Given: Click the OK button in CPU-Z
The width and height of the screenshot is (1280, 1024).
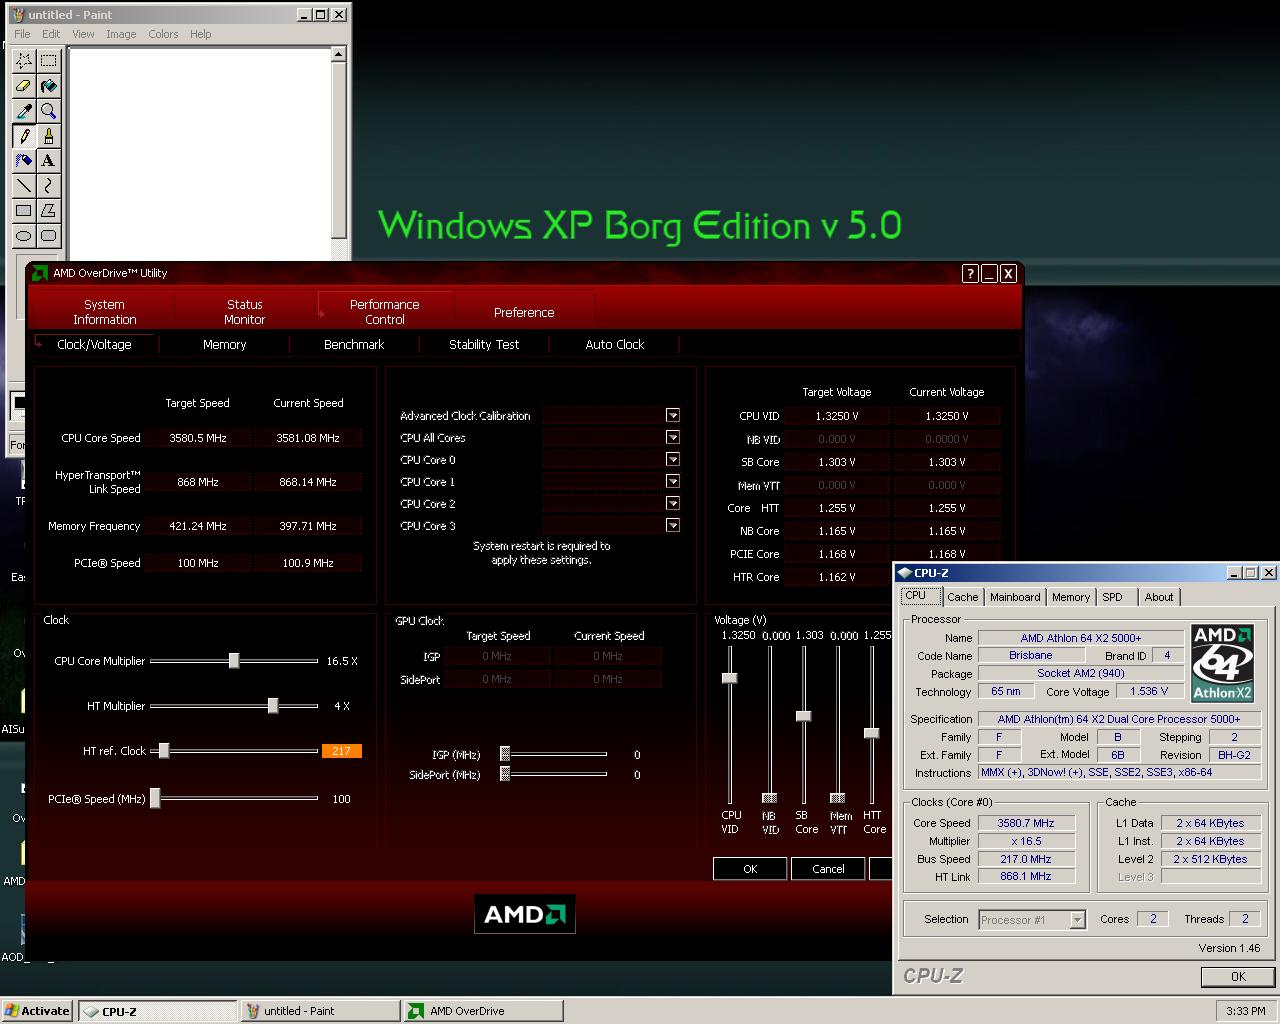Looking at the screenshot, I should click(1238, 977).
